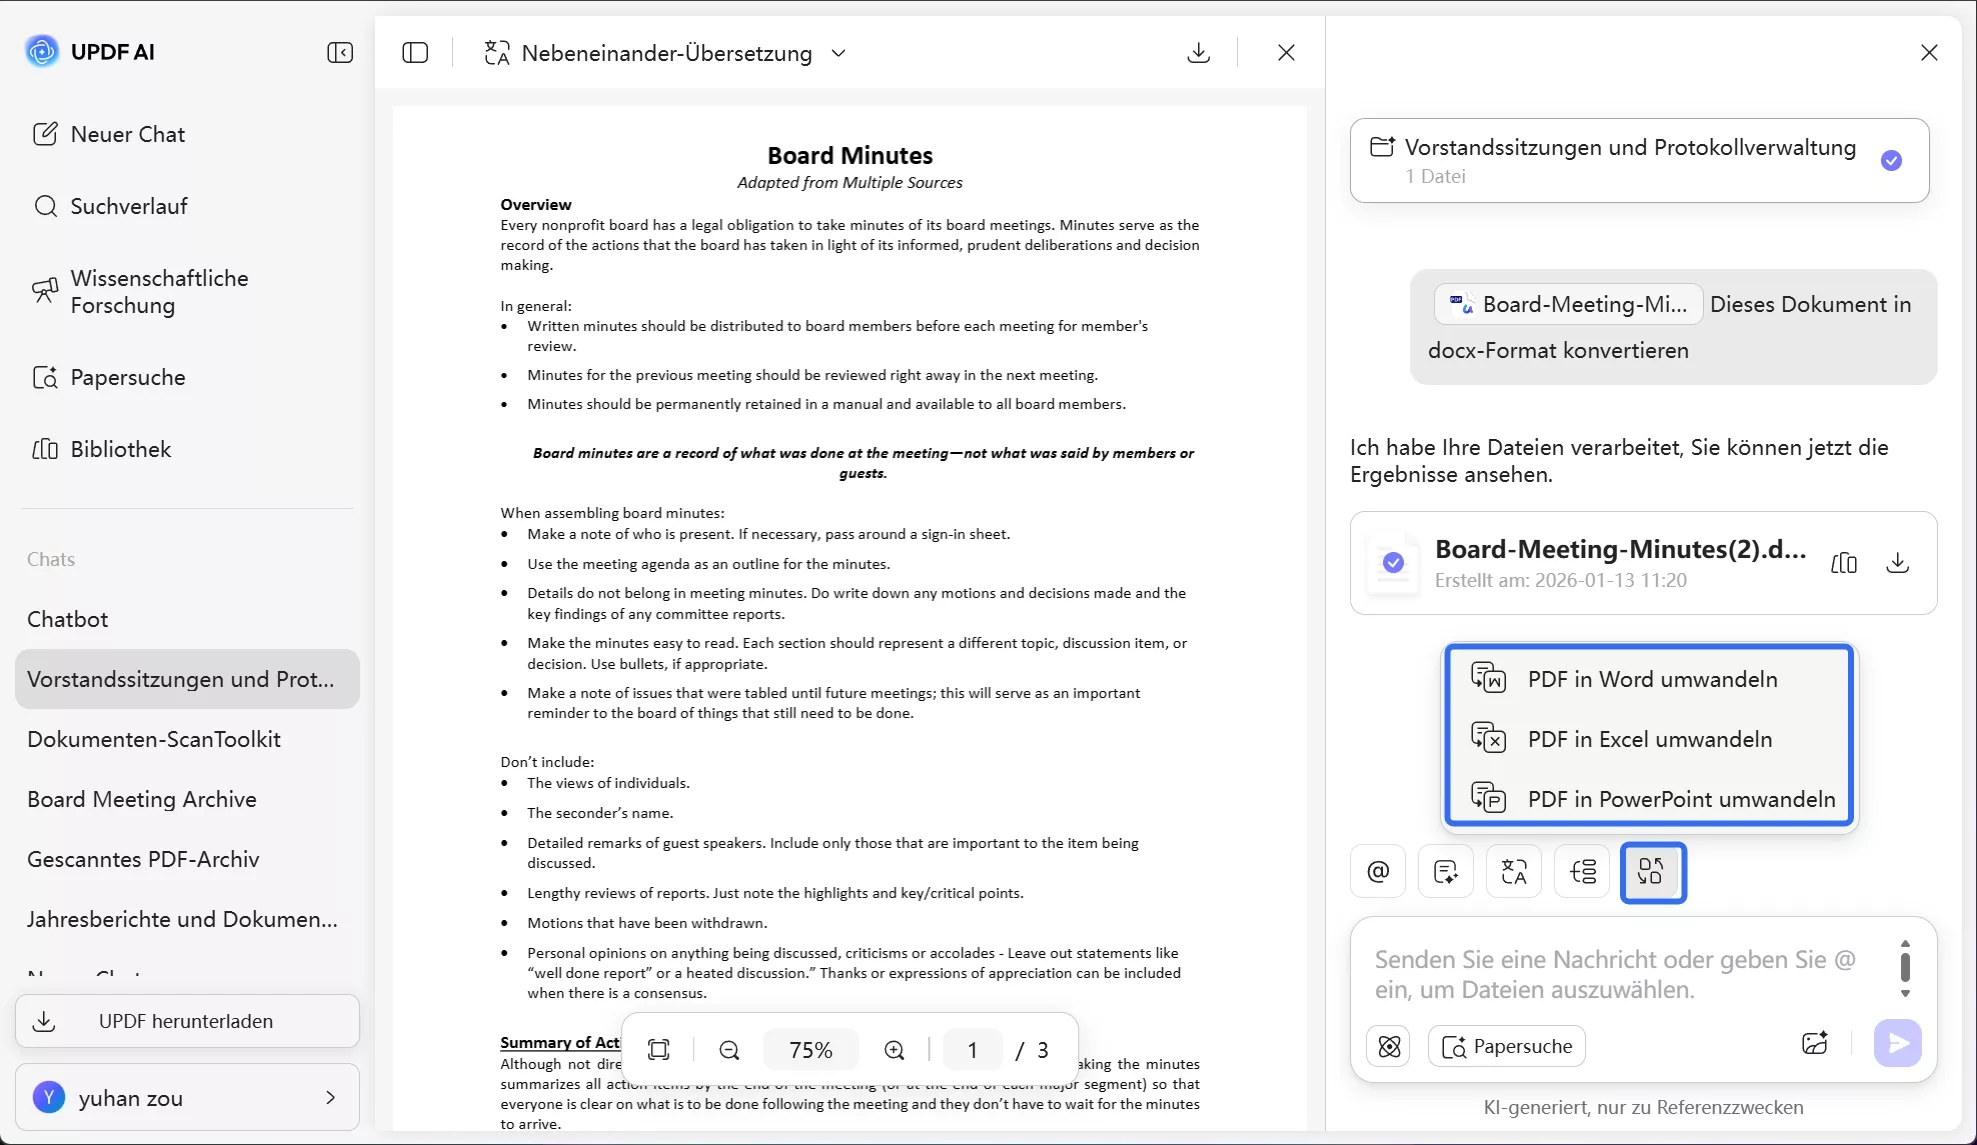Collapse the left sidebar with the arrow toggle
This screenshot has height=1145, width=1977.
[339, 52]
